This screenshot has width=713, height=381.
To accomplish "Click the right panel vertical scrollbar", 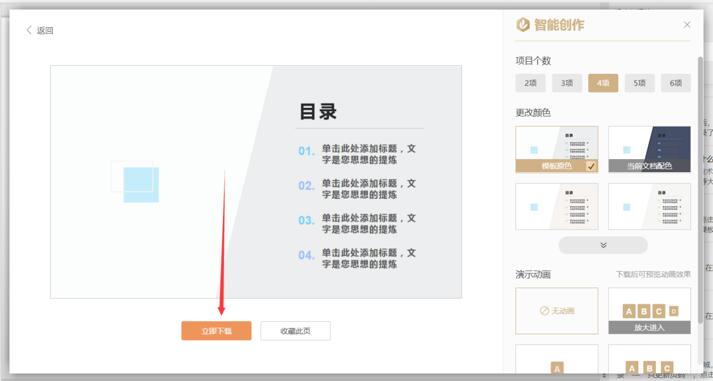I will click(699, 189).
